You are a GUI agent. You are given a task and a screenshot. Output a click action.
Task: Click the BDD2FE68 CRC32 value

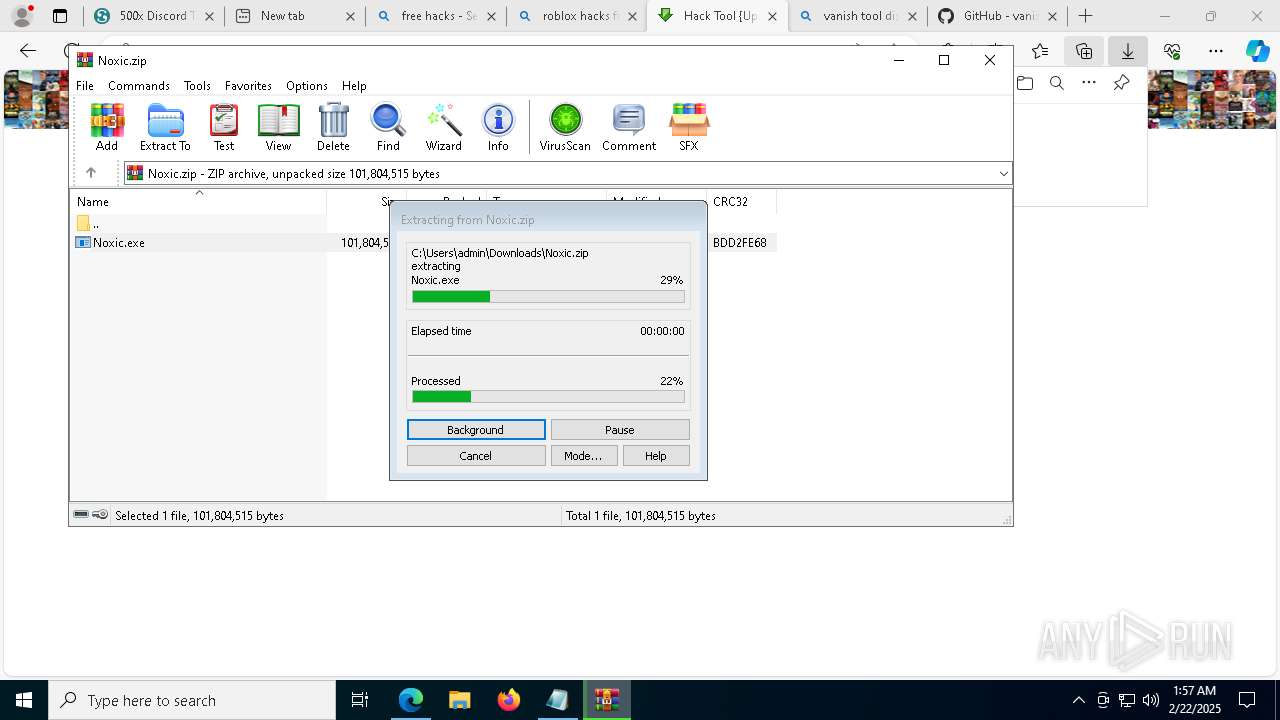click(x=740, y=243)
